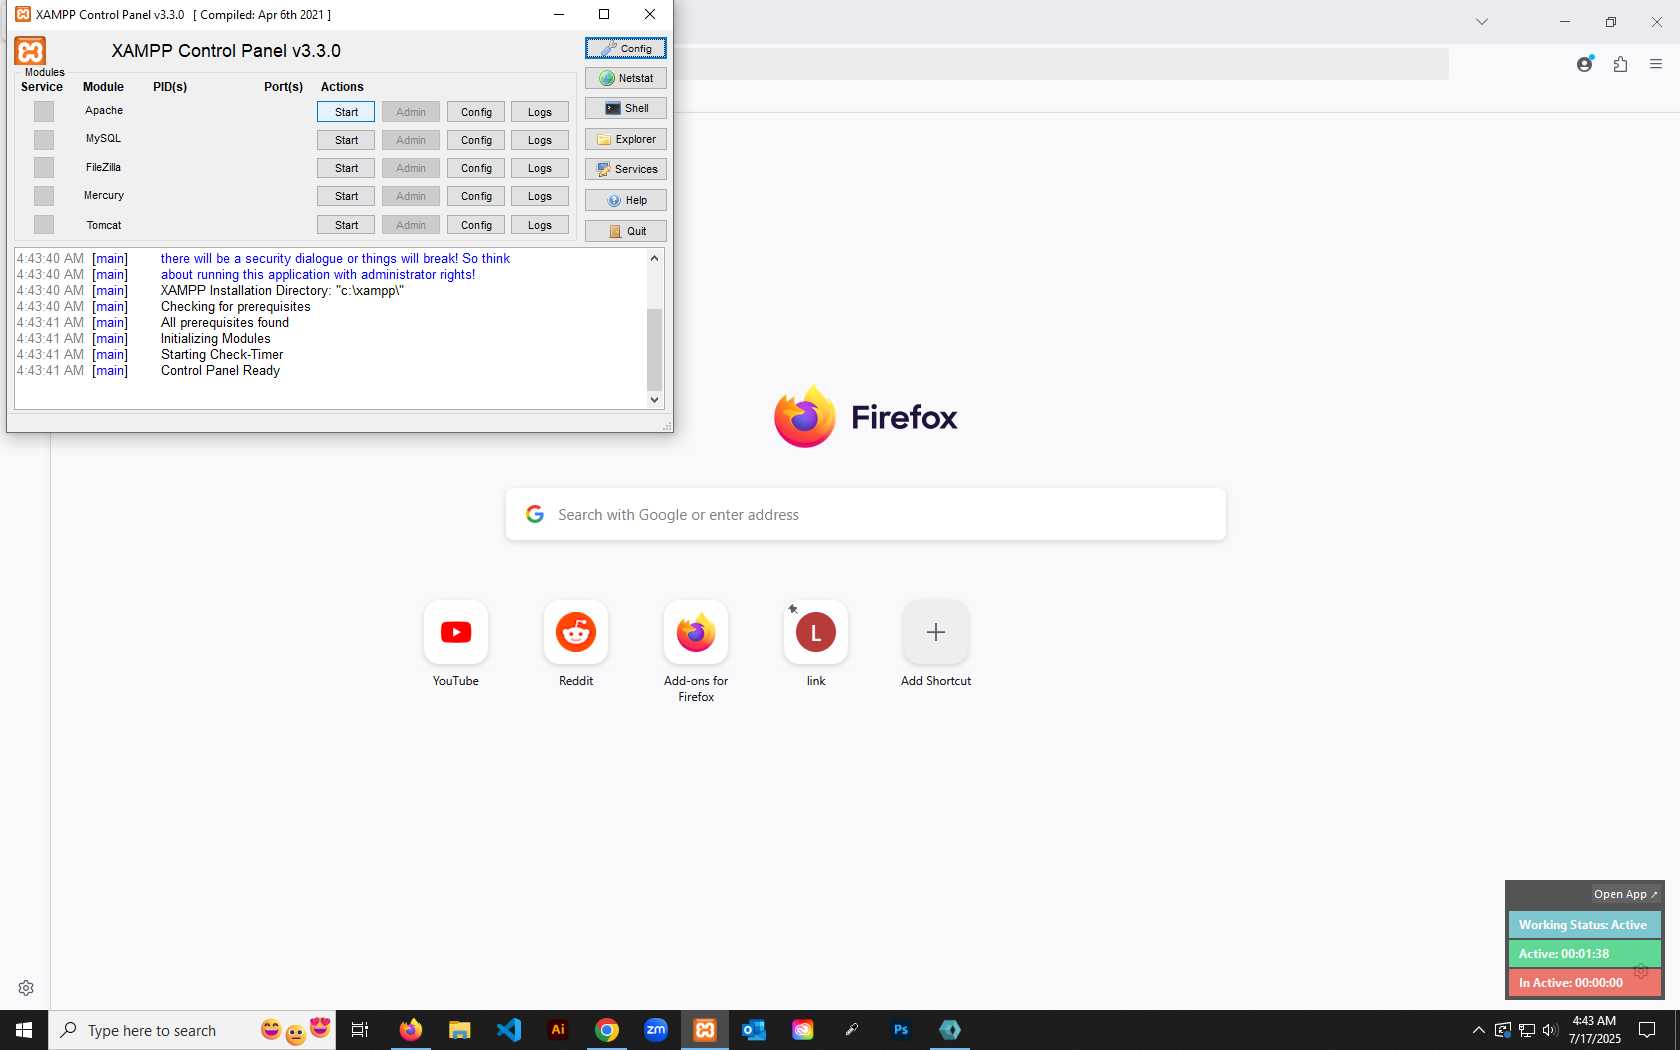The width and height of the screenshot is (1680, 1050).
Task: Click the Firefox search address field
Action: [x=866, y=514]
